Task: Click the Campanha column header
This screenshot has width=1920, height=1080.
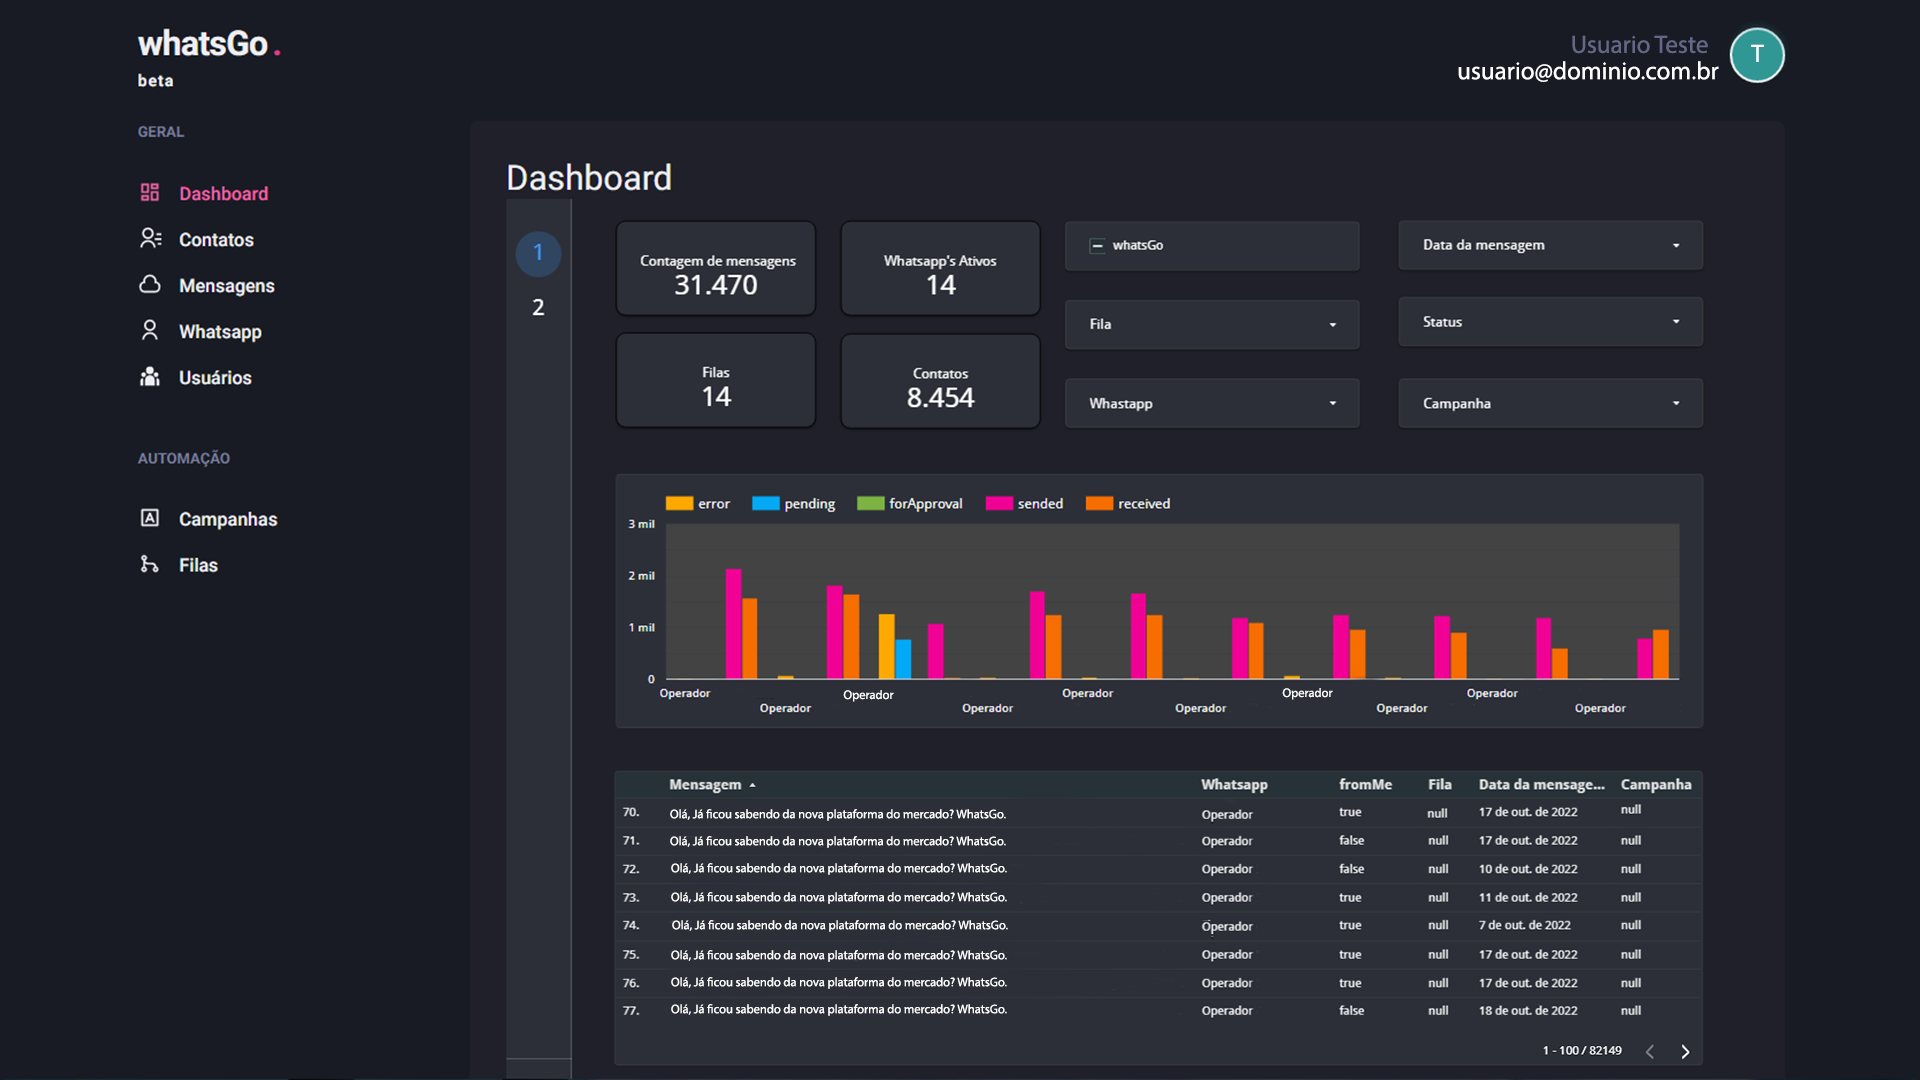Action: (x=1656, y=785)
